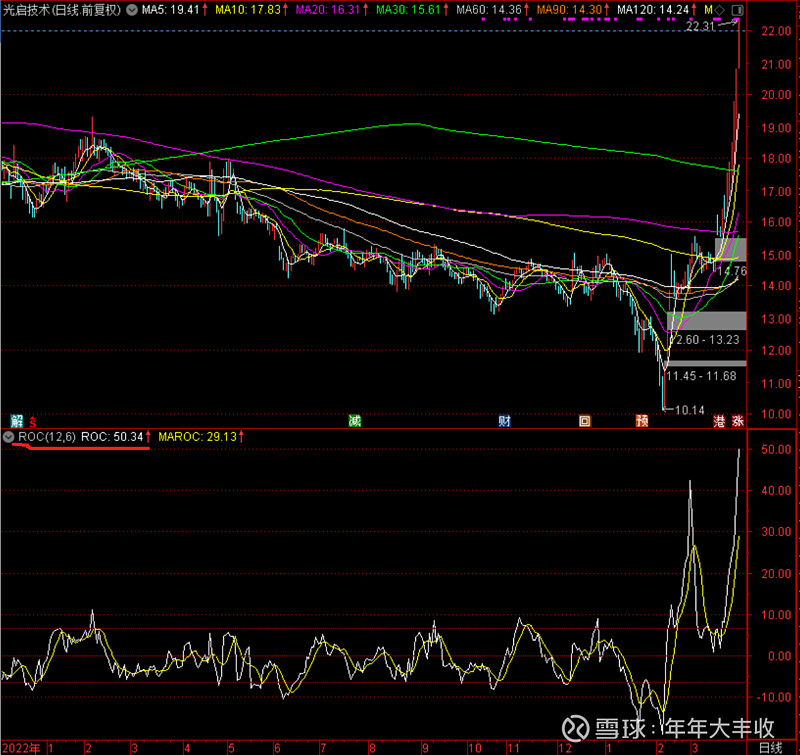Screen dimensions: 800x755
Task: Open the green 减 event marker
Action: [x=355, y=421]
